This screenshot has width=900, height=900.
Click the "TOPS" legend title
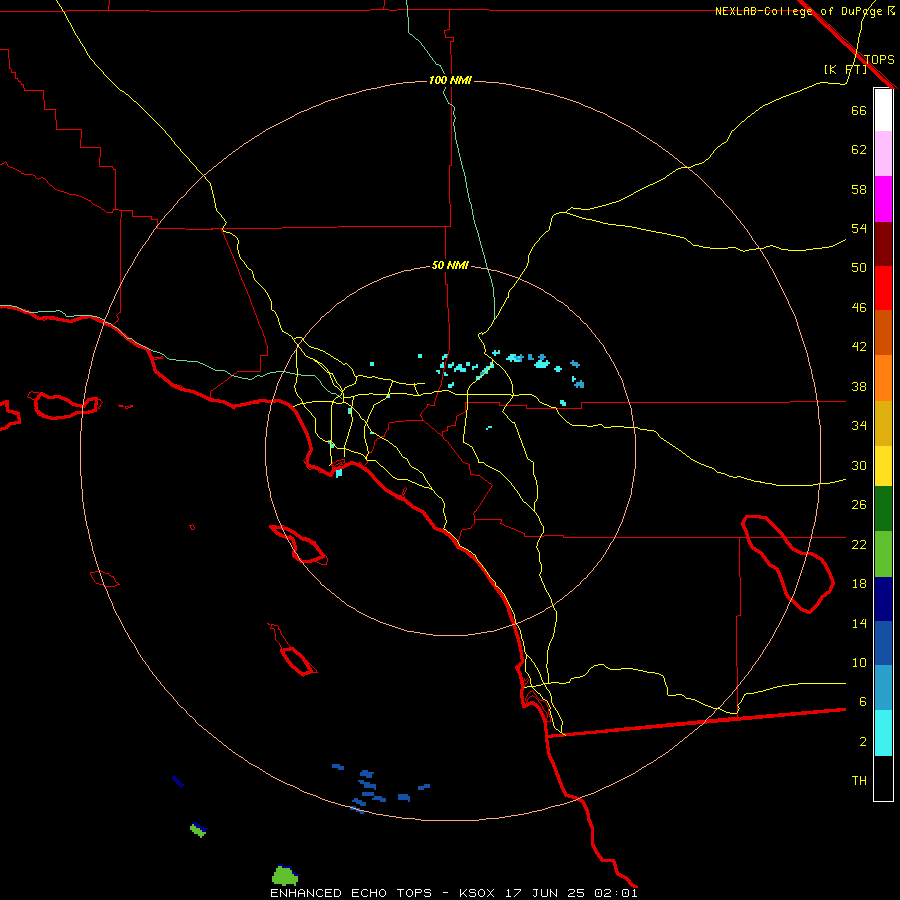click(x=879, y=59)
